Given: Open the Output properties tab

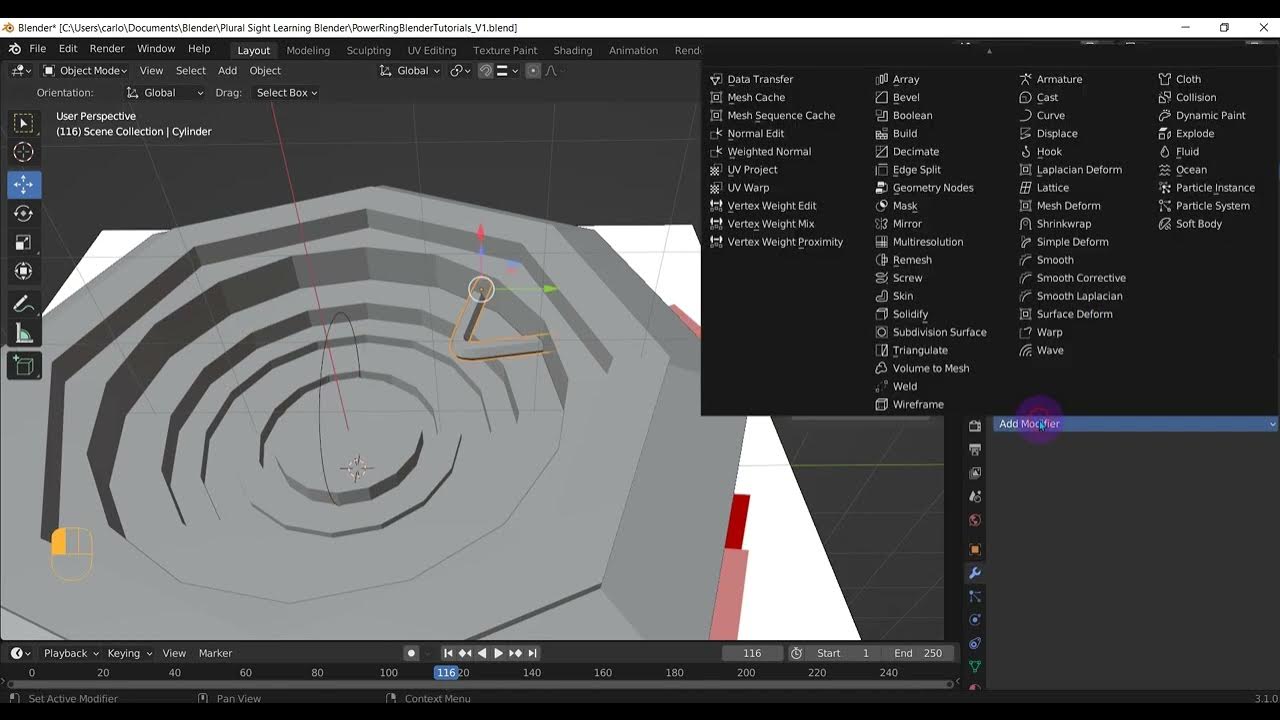Looking at the screenshot, I should [975, 449].
